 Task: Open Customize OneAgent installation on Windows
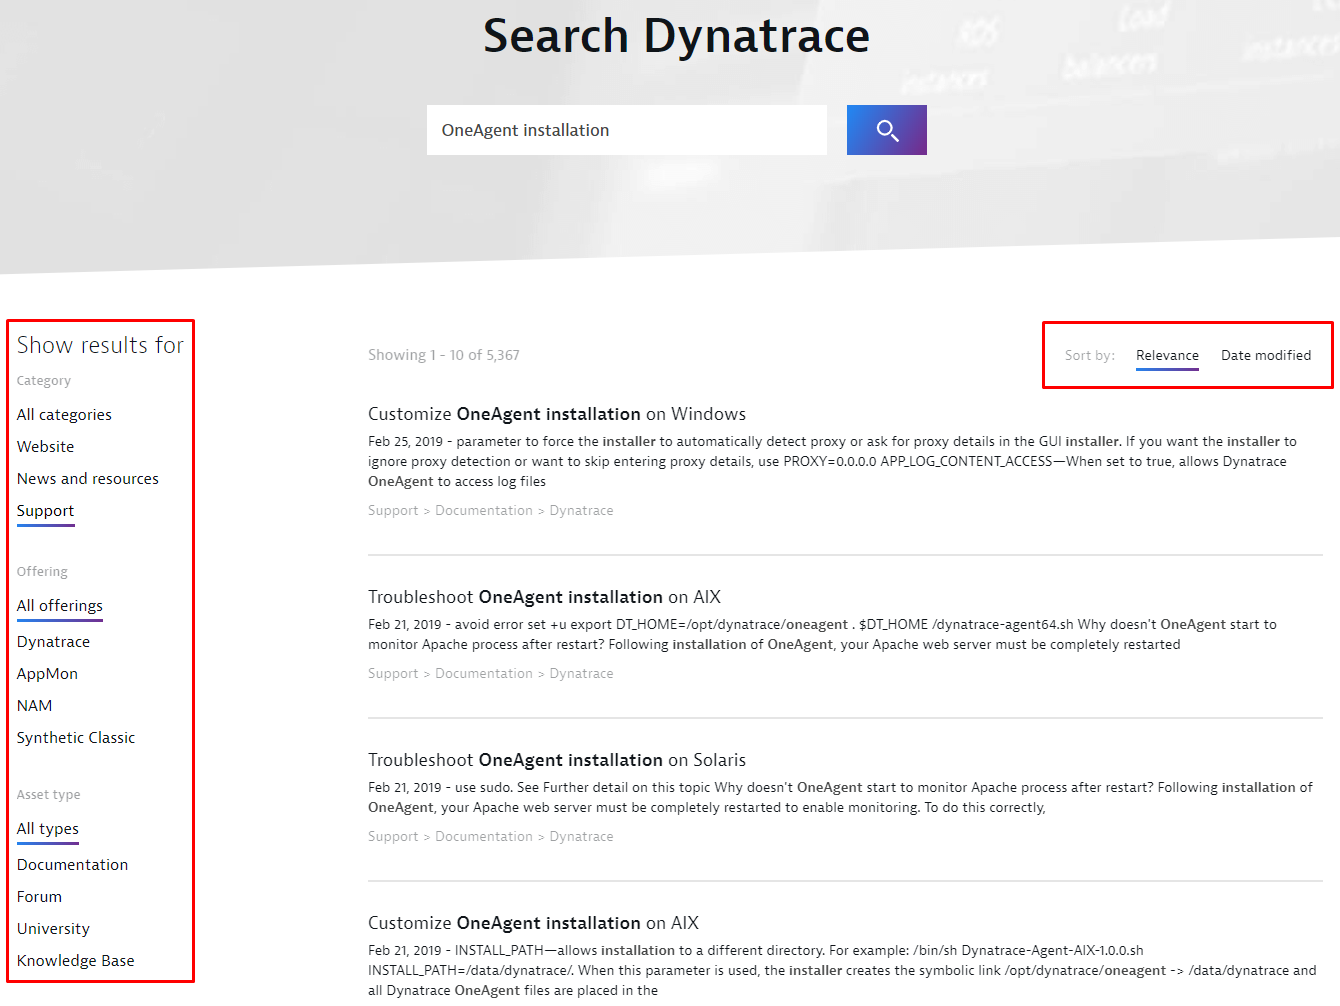pos(556,414)
